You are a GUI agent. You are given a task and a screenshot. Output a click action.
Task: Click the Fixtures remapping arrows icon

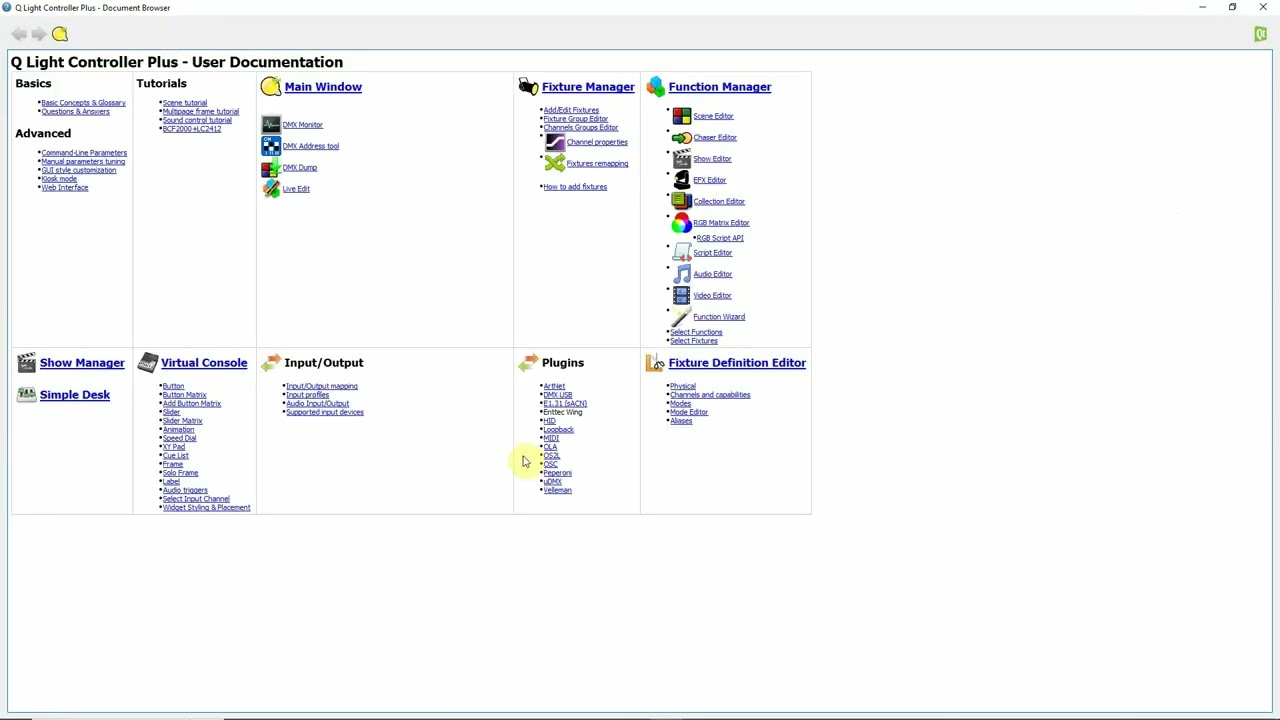[555, 163]
